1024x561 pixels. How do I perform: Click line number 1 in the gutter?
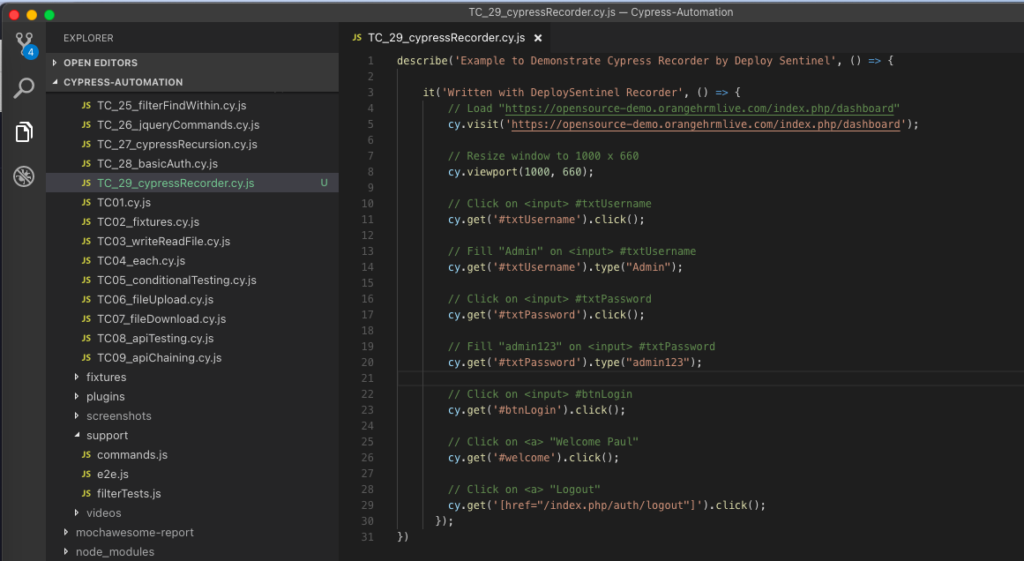click(x=370, y=61)
